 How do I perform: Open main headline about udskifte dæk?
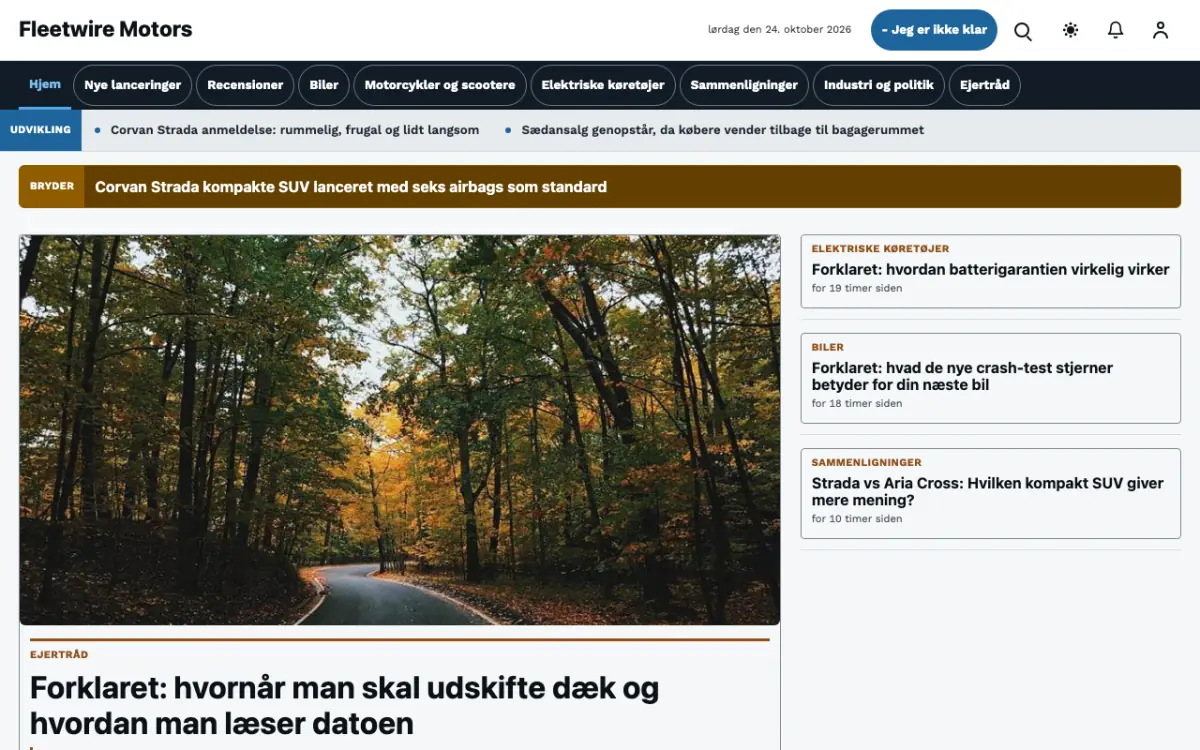(345, 705)
